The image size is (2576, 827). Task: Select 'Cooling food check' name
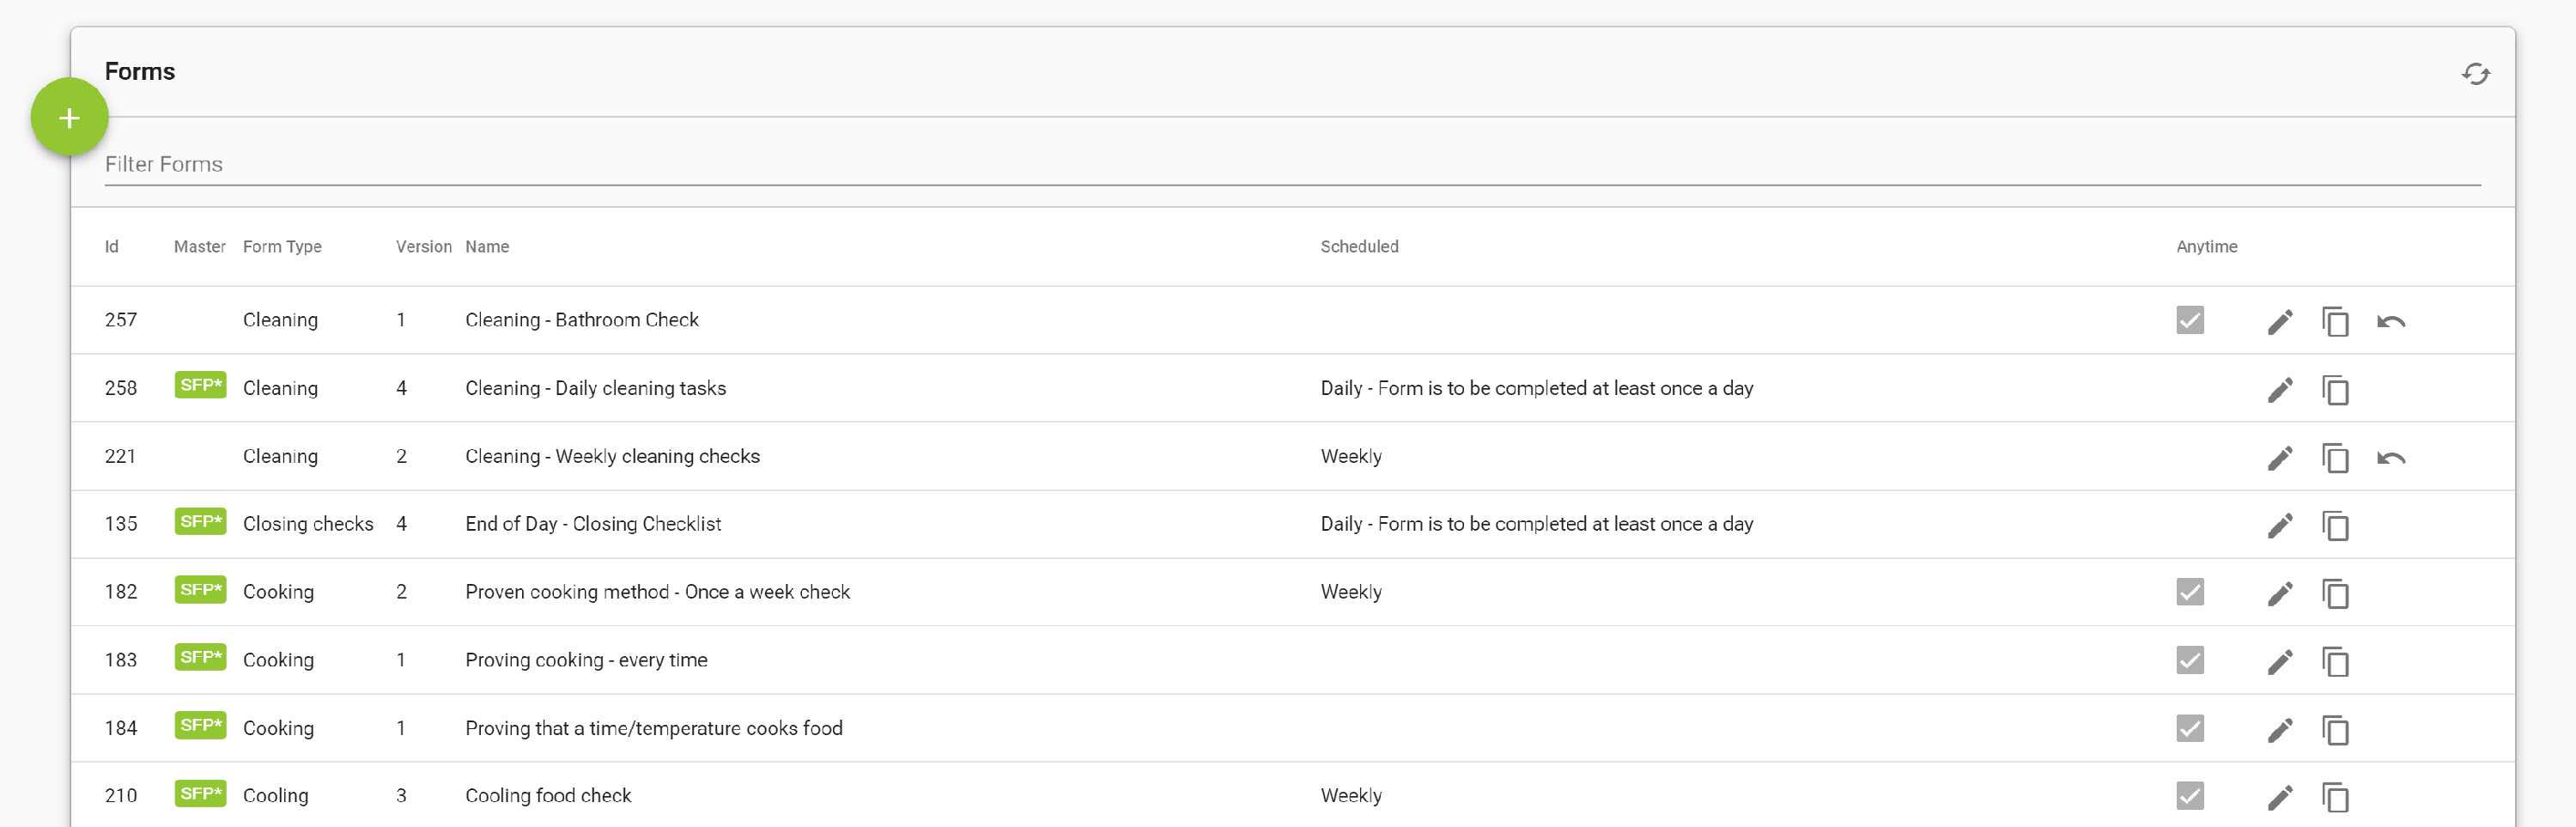548,795
